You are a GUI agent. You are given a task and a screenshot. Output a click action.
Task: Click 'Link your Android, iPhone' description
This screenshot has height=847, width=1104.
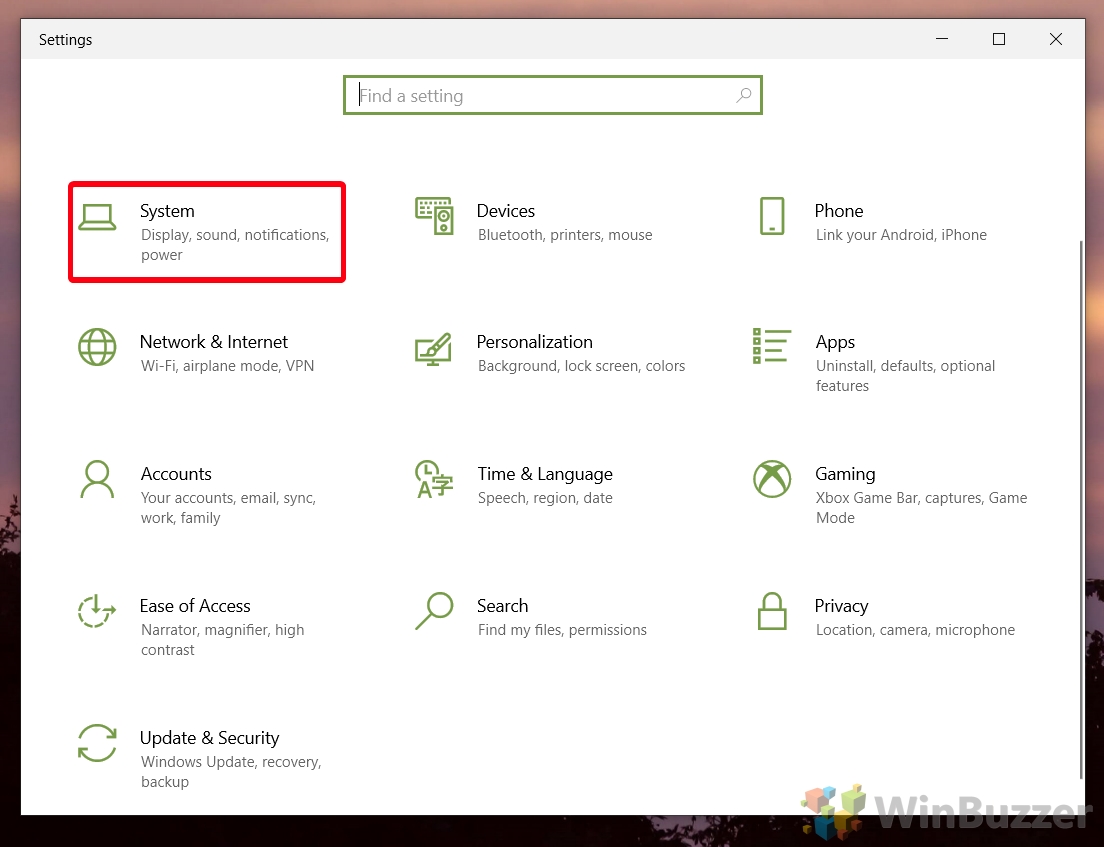(901, 235)
